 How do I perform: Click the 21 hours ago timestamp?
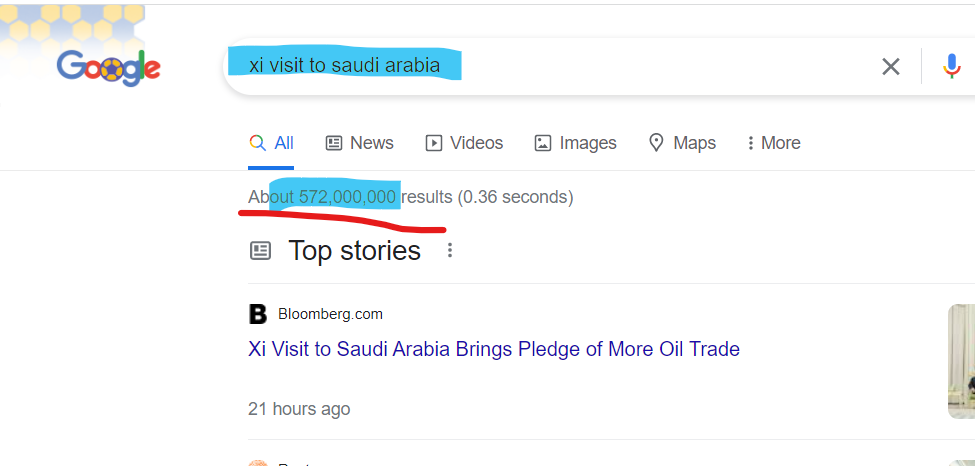(x=299, y=409)
